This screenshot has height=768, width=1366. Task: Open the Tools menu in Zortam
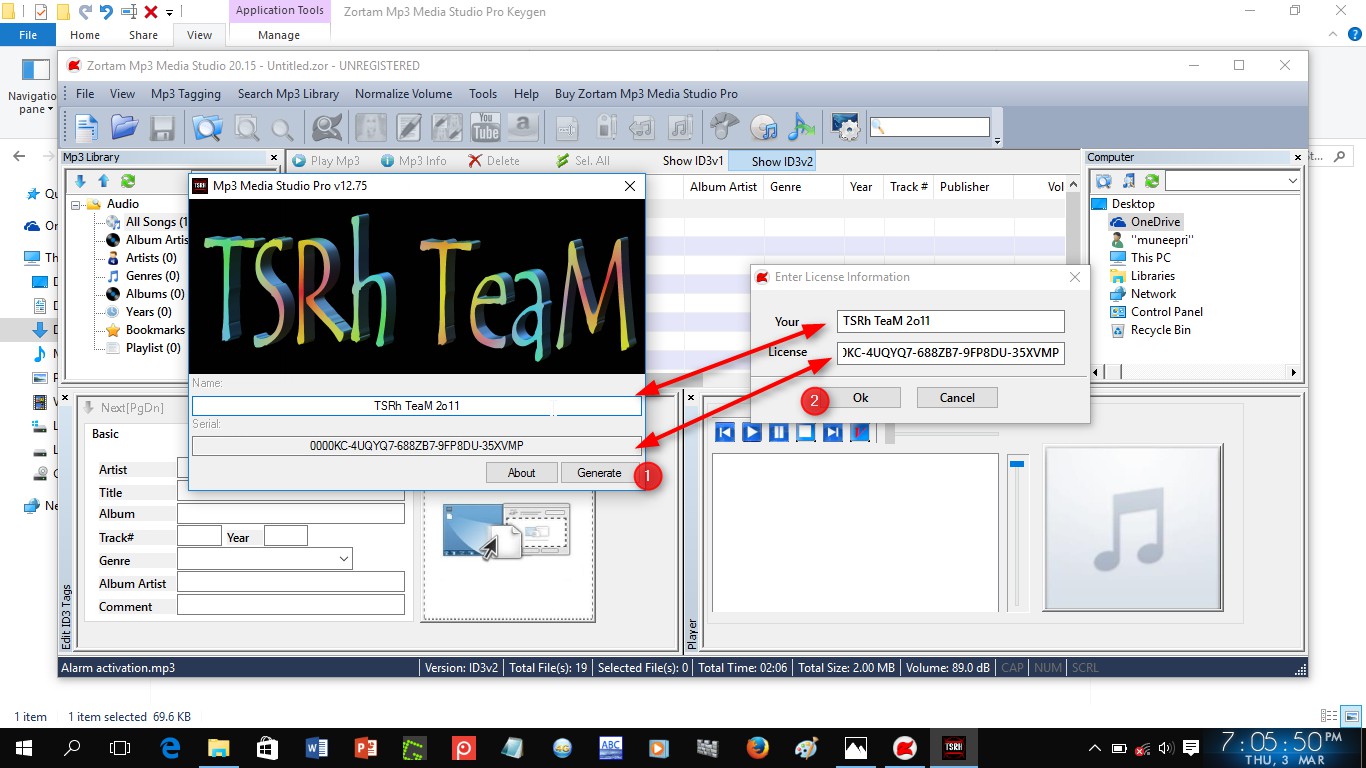(483, 94)
